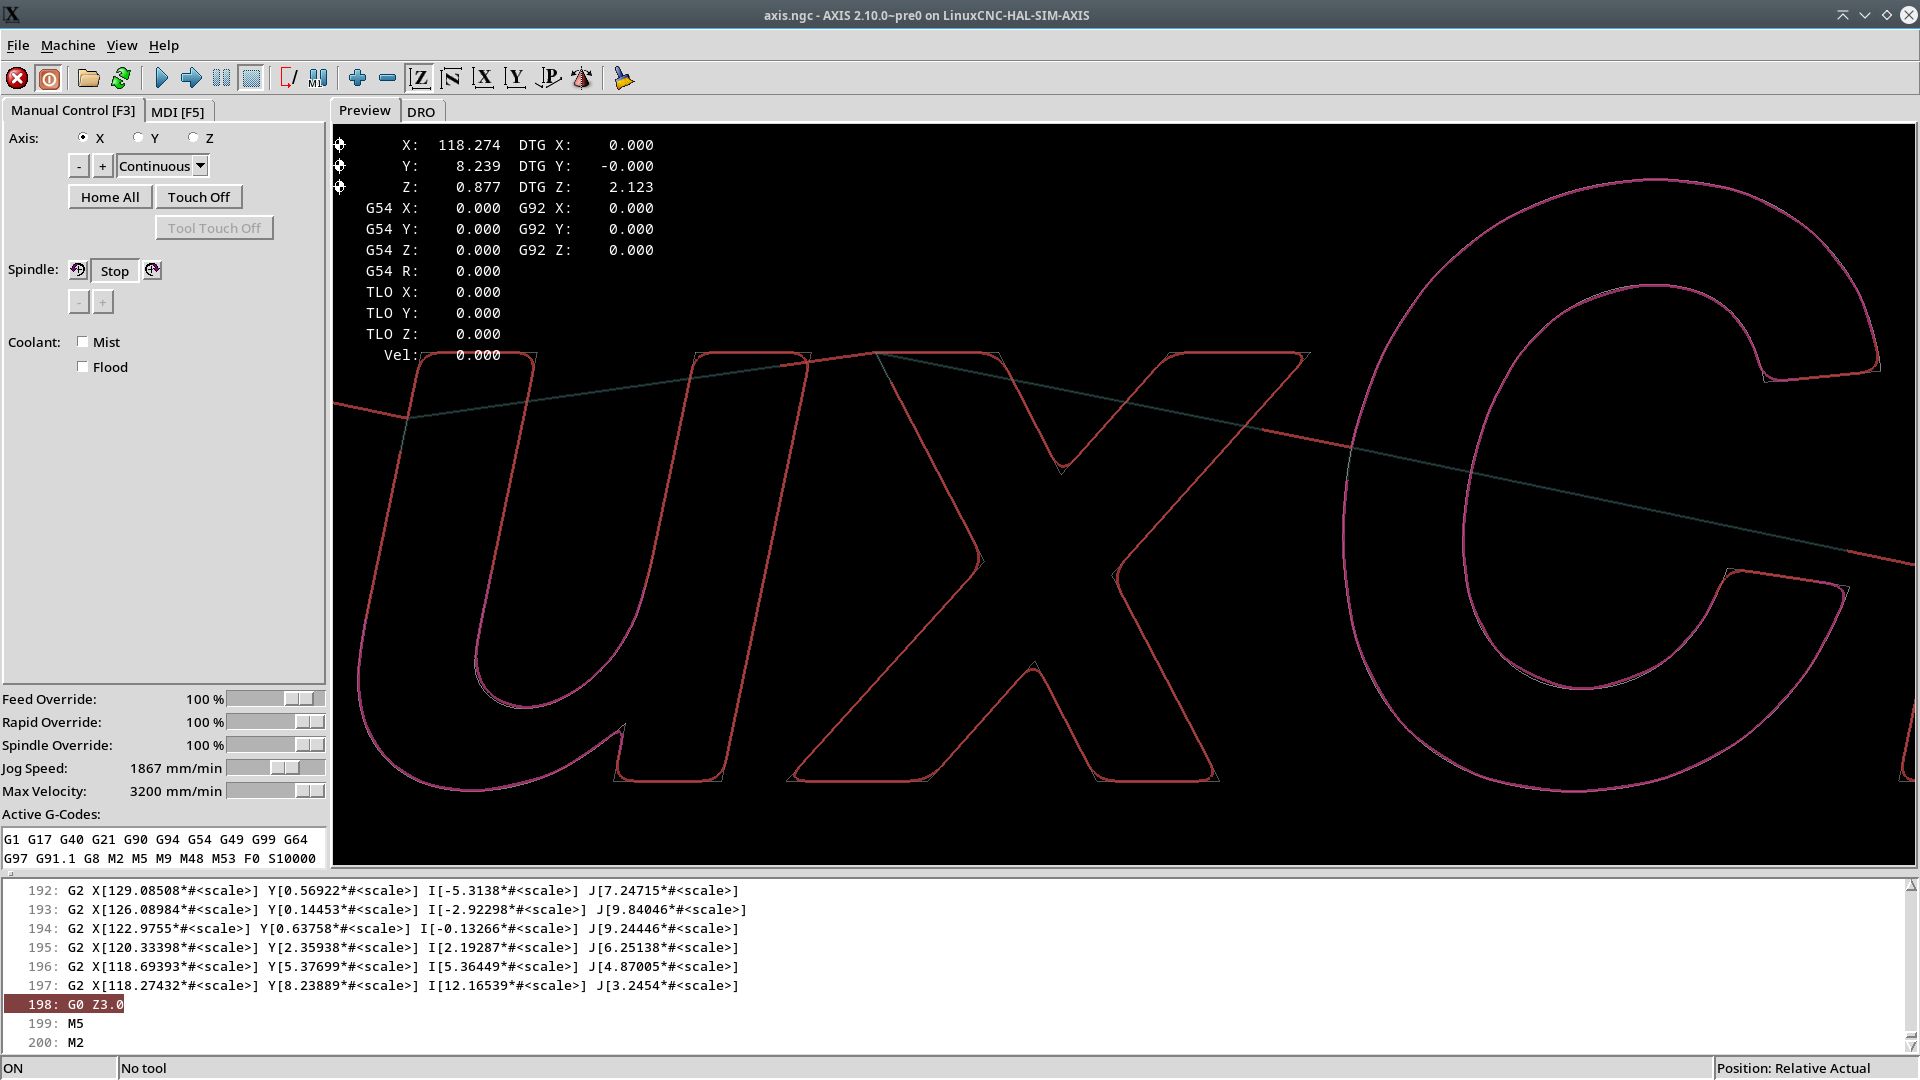Toggle the Emergency Stop button
This screenshot has height=1080, width=1920.
pos(17,78)
